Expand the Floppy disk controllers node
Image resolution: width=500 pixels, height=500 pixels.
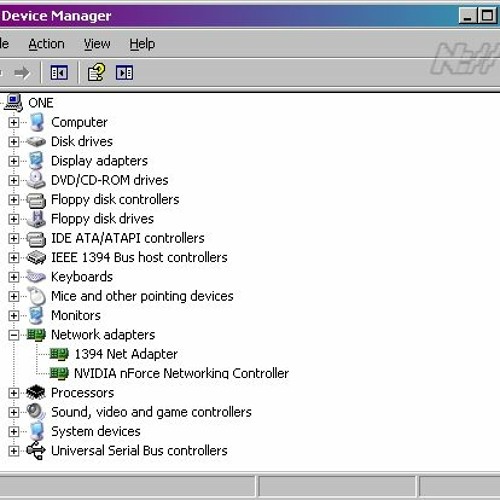tap(14, 200)
